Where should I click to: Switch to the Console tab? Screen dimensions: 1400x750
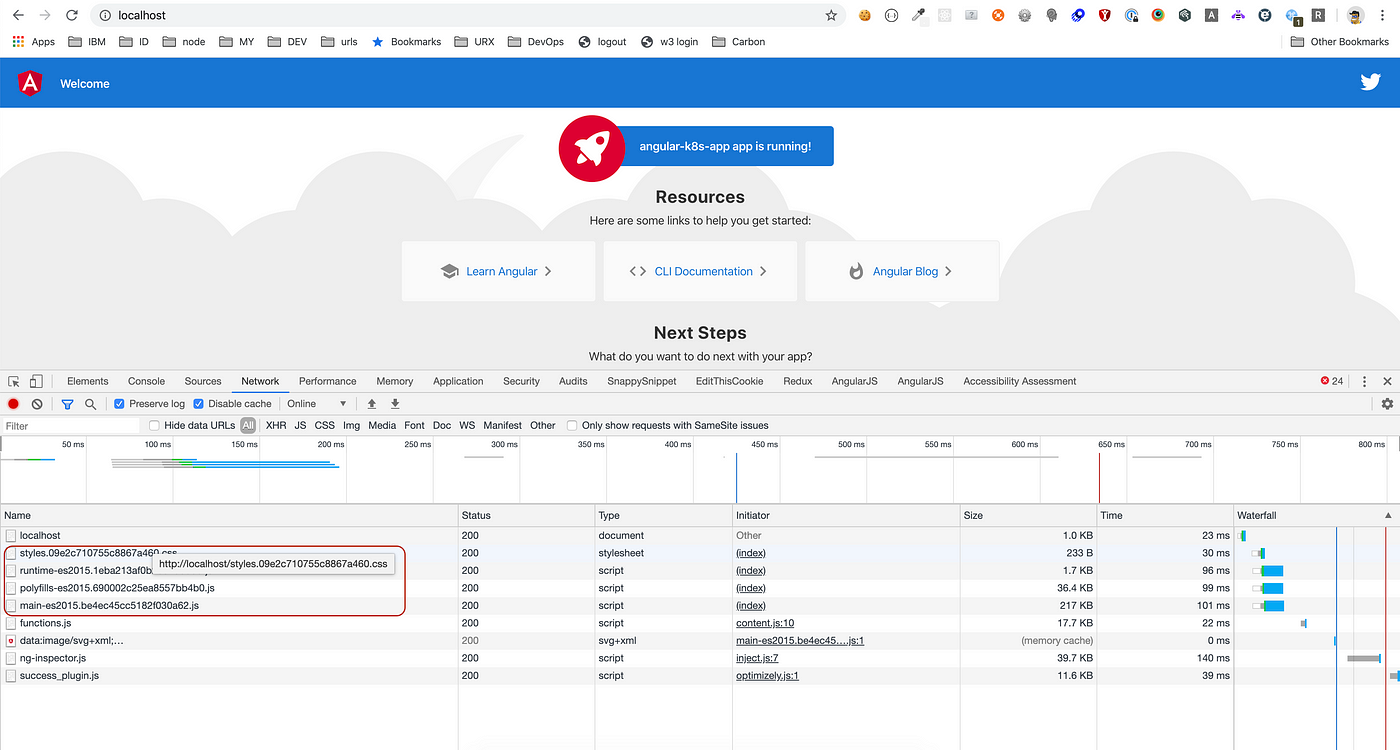pyautogui.click(x=146, y=381)
